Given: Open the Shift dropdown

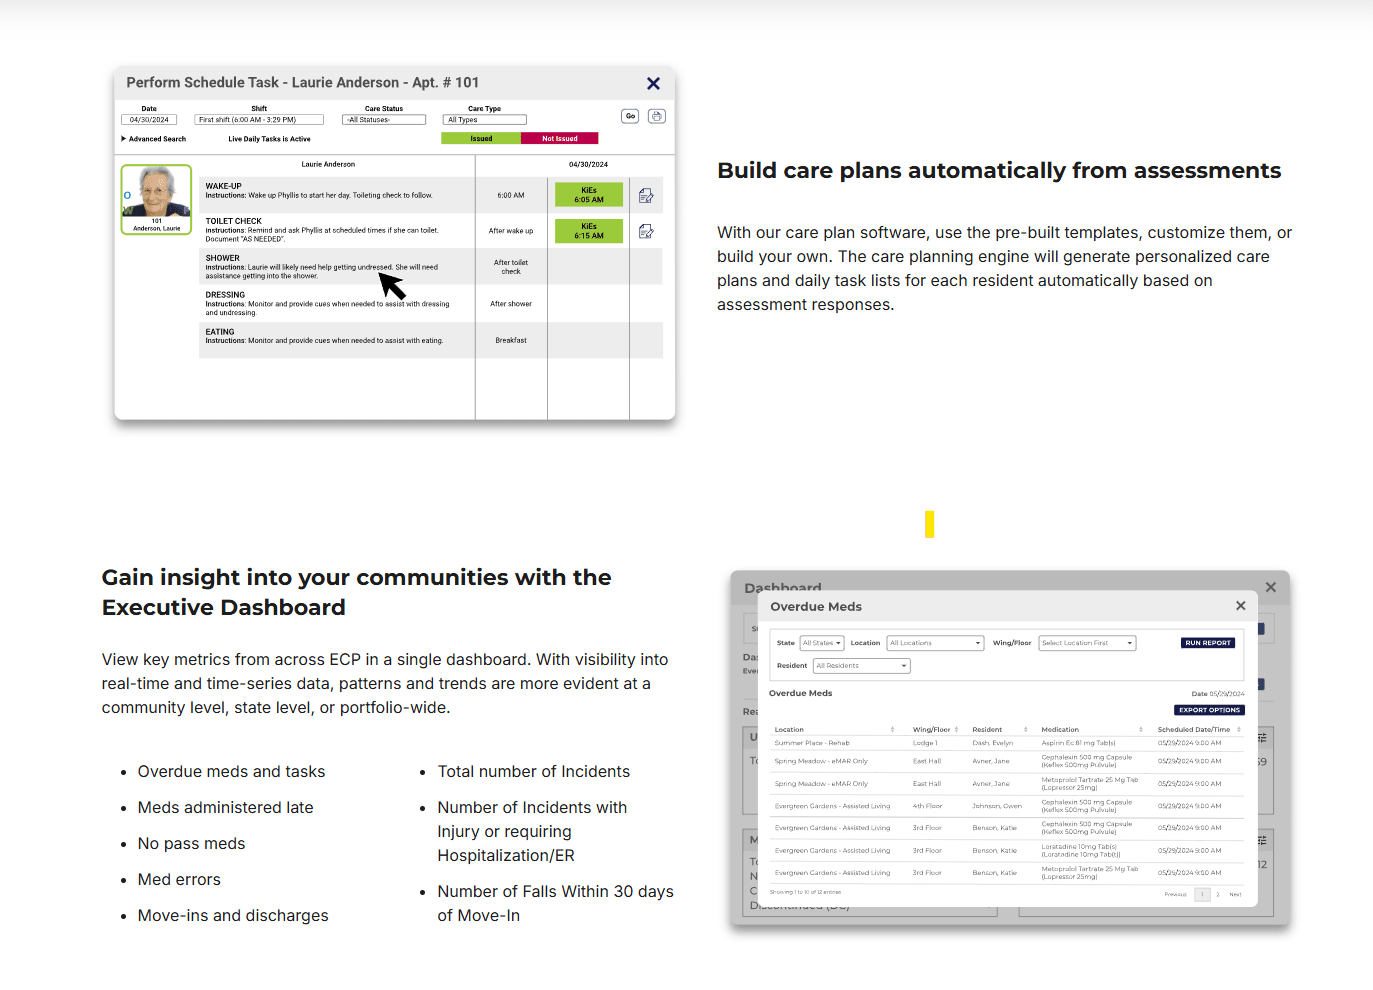Looking at the screenshot, I should coord(258,118).
